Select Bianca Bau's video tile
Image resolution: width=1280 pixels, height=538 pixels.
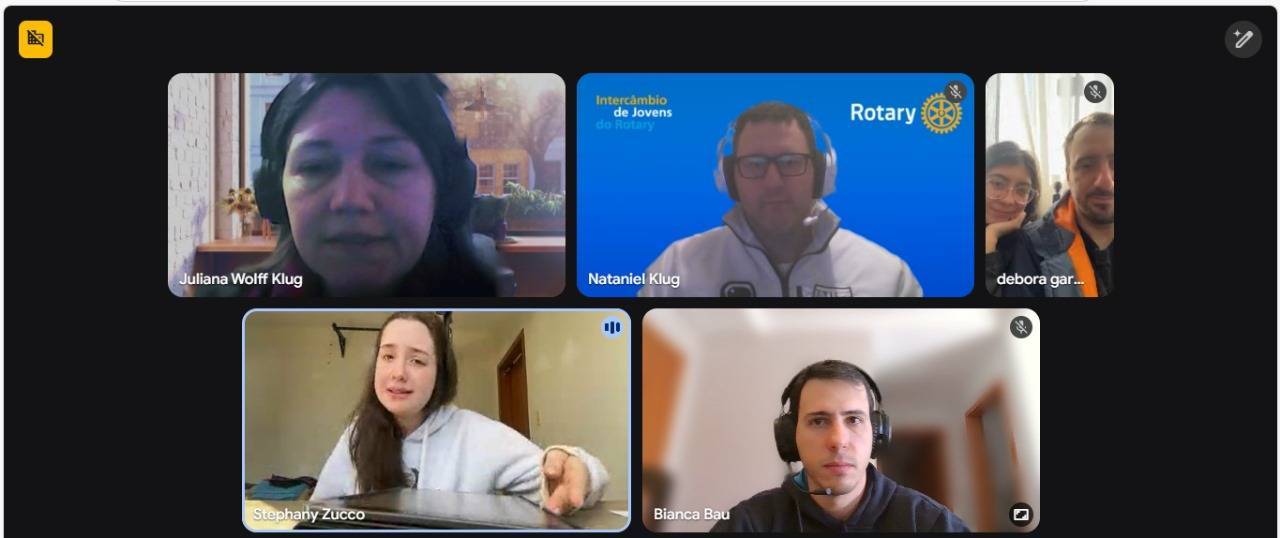point(840,420)
